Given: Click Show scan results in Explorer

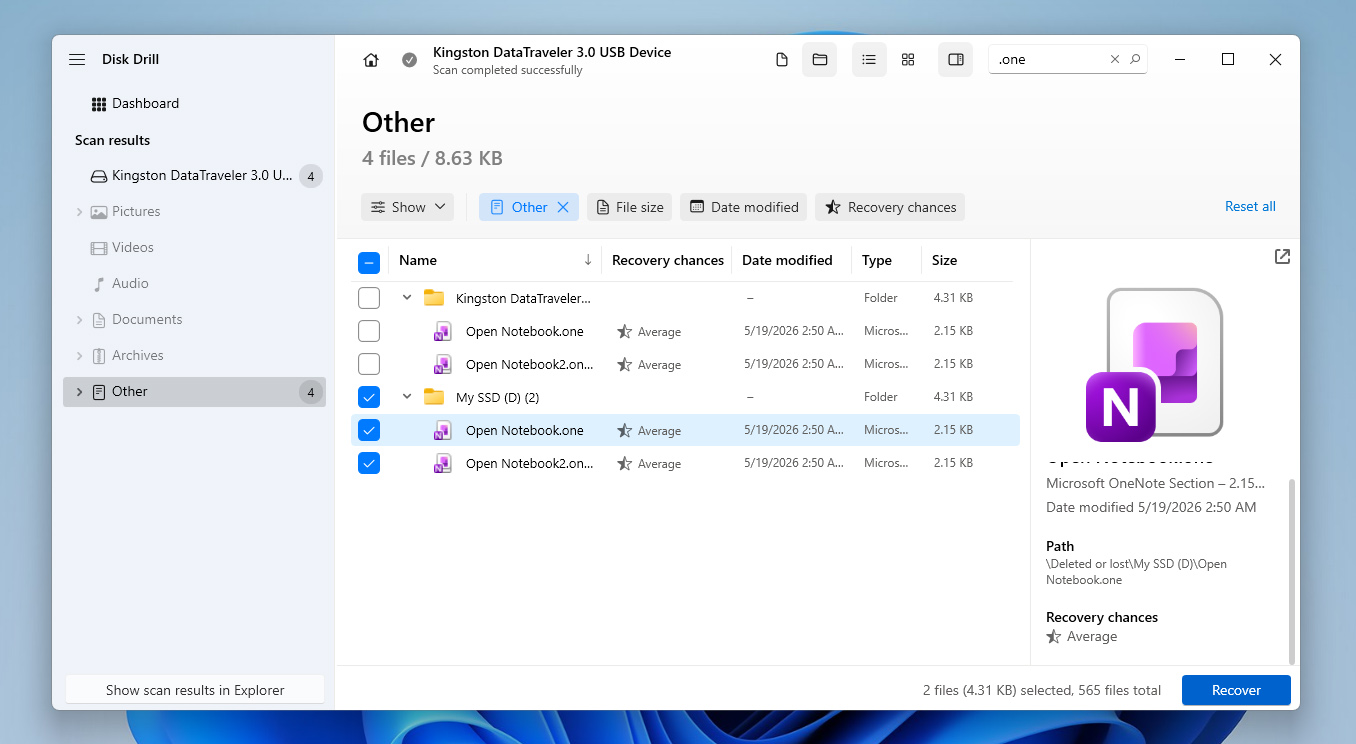Looking at the screenshot, I should point(195,690).
